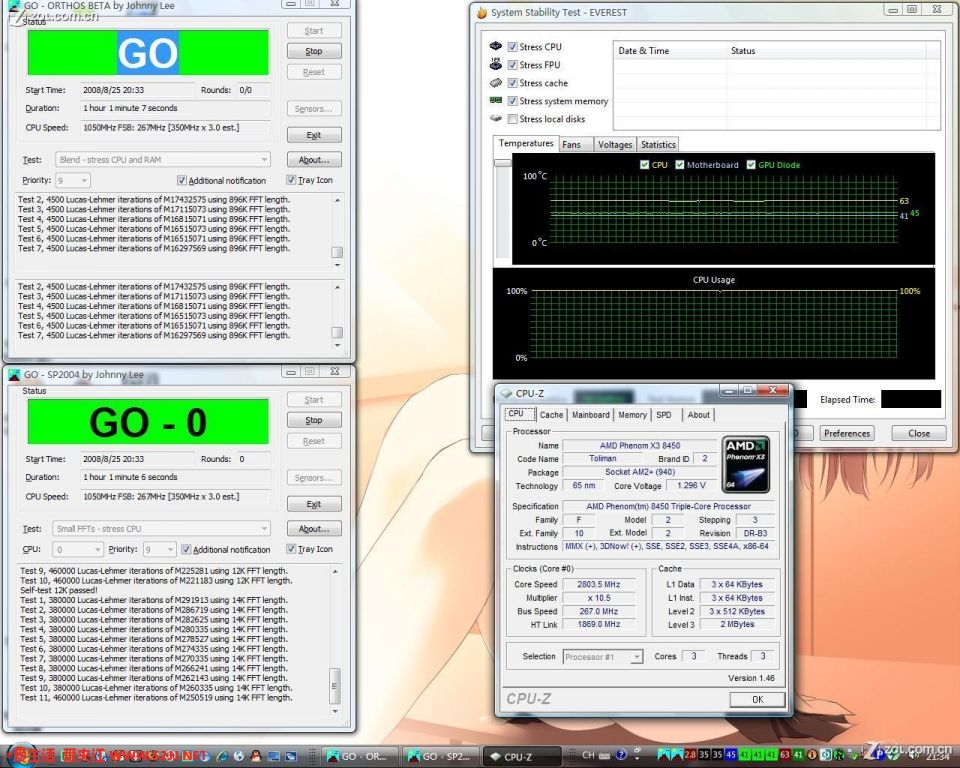Click Close in the EVEREST window
Viewport: 960px width, 768px height.
[919, 433]
